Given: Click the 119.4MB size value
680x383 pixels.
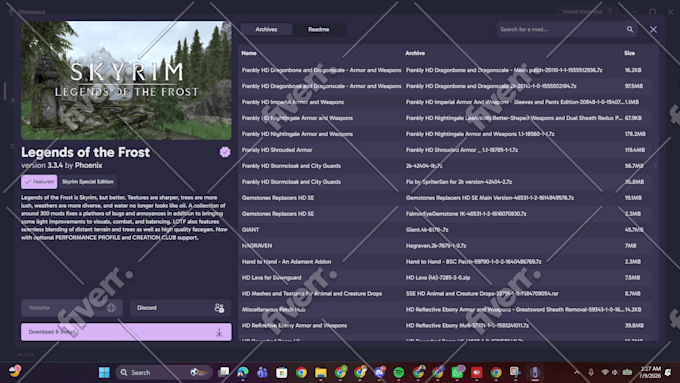Looking at the screenshot, I should [x=635, y=150].
